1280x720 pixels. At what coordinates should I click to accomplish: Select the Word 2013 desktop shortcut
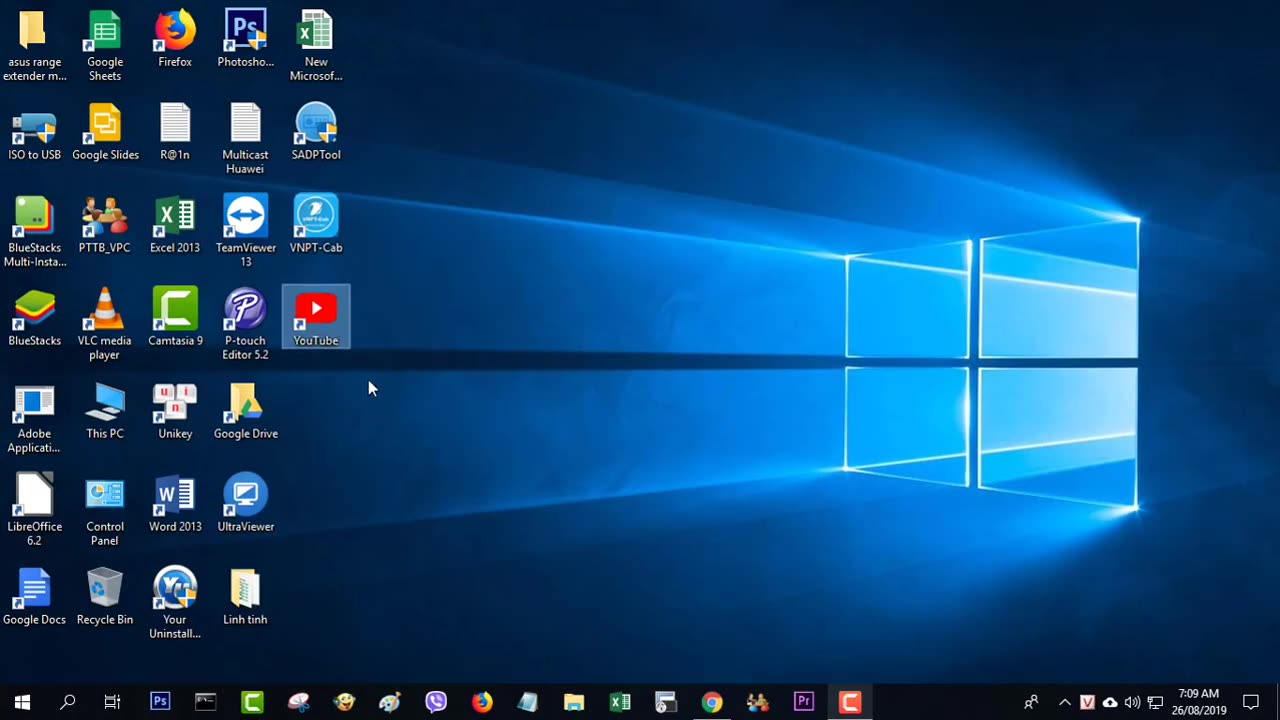[x=175, y=505]
